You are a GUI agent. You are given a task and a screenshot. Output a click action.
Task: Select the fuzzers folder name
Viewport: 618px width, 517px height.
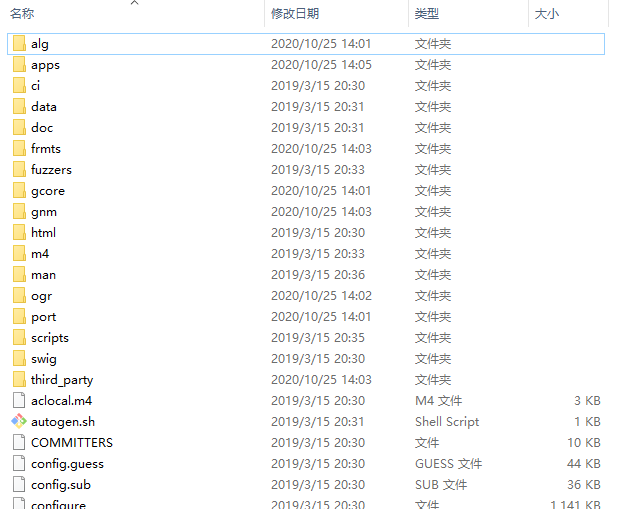pos(51,170)
